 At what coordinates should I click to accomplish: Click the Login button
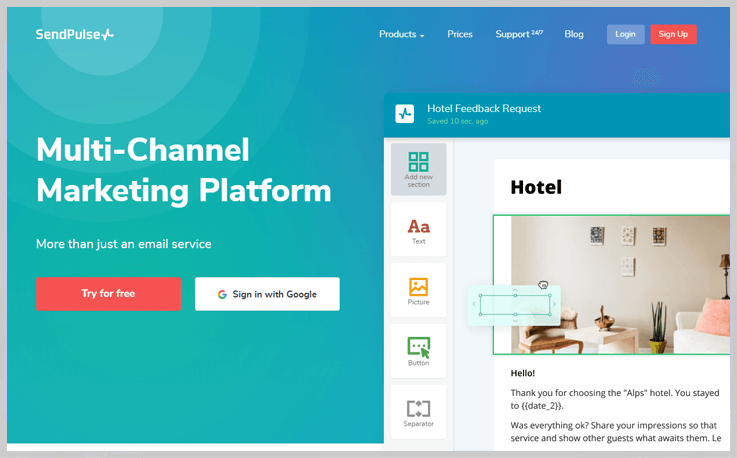(x=626, y=34)
